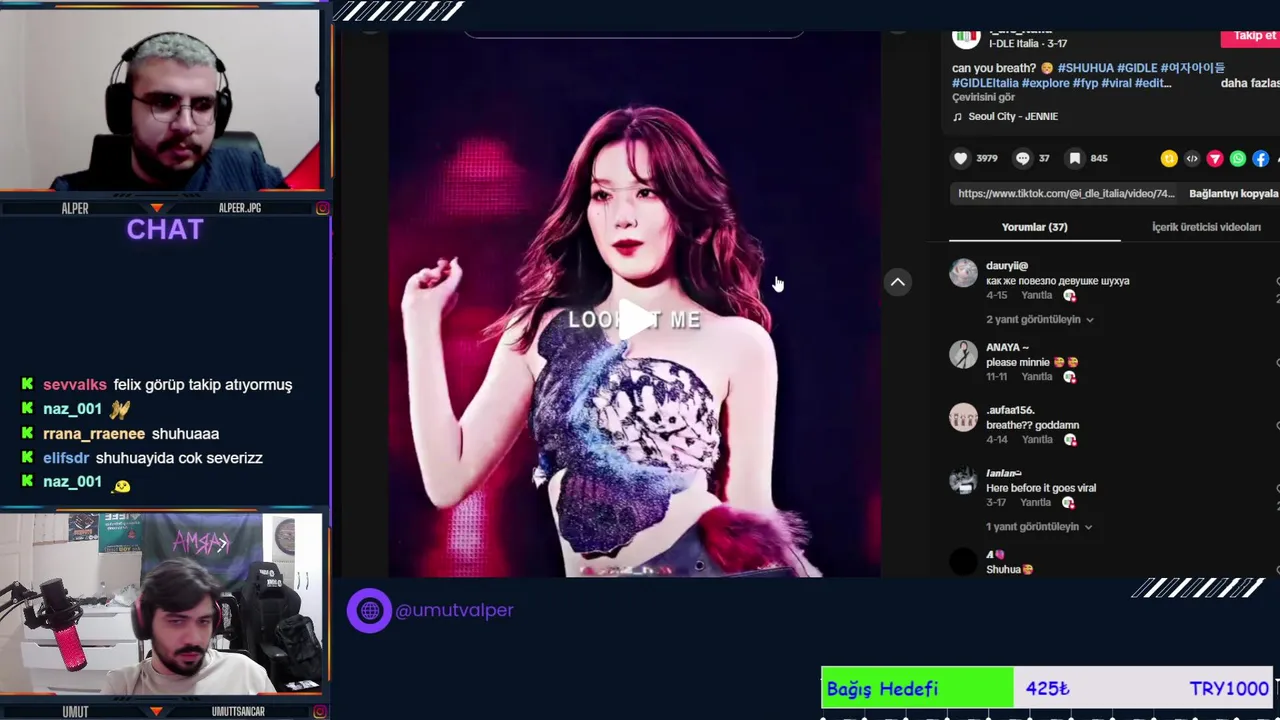This screenshot has height=720, width=1280.
Task: Copy the link with Bağlantıyı kopyala
Action: 1233,193
